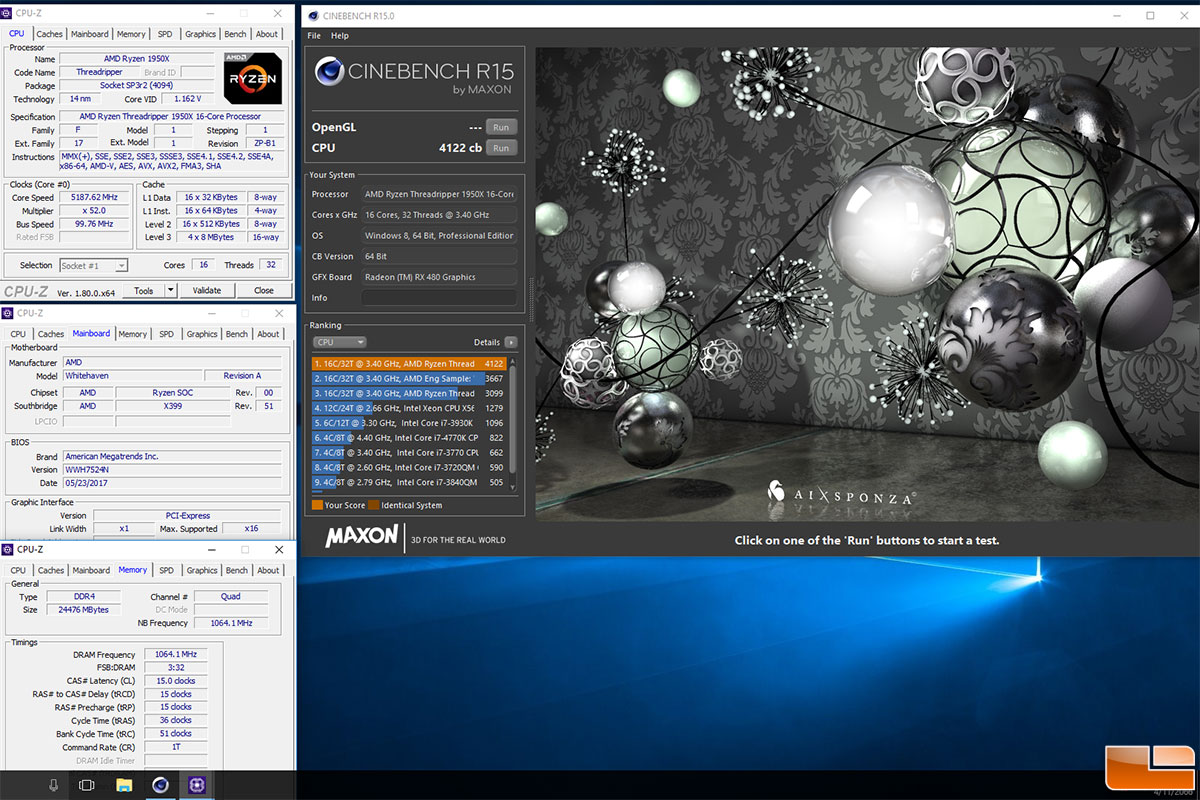Click the microphone icon on the taskbar
The width and height of the screenshot is (1200, 800).
pos(52,785)
